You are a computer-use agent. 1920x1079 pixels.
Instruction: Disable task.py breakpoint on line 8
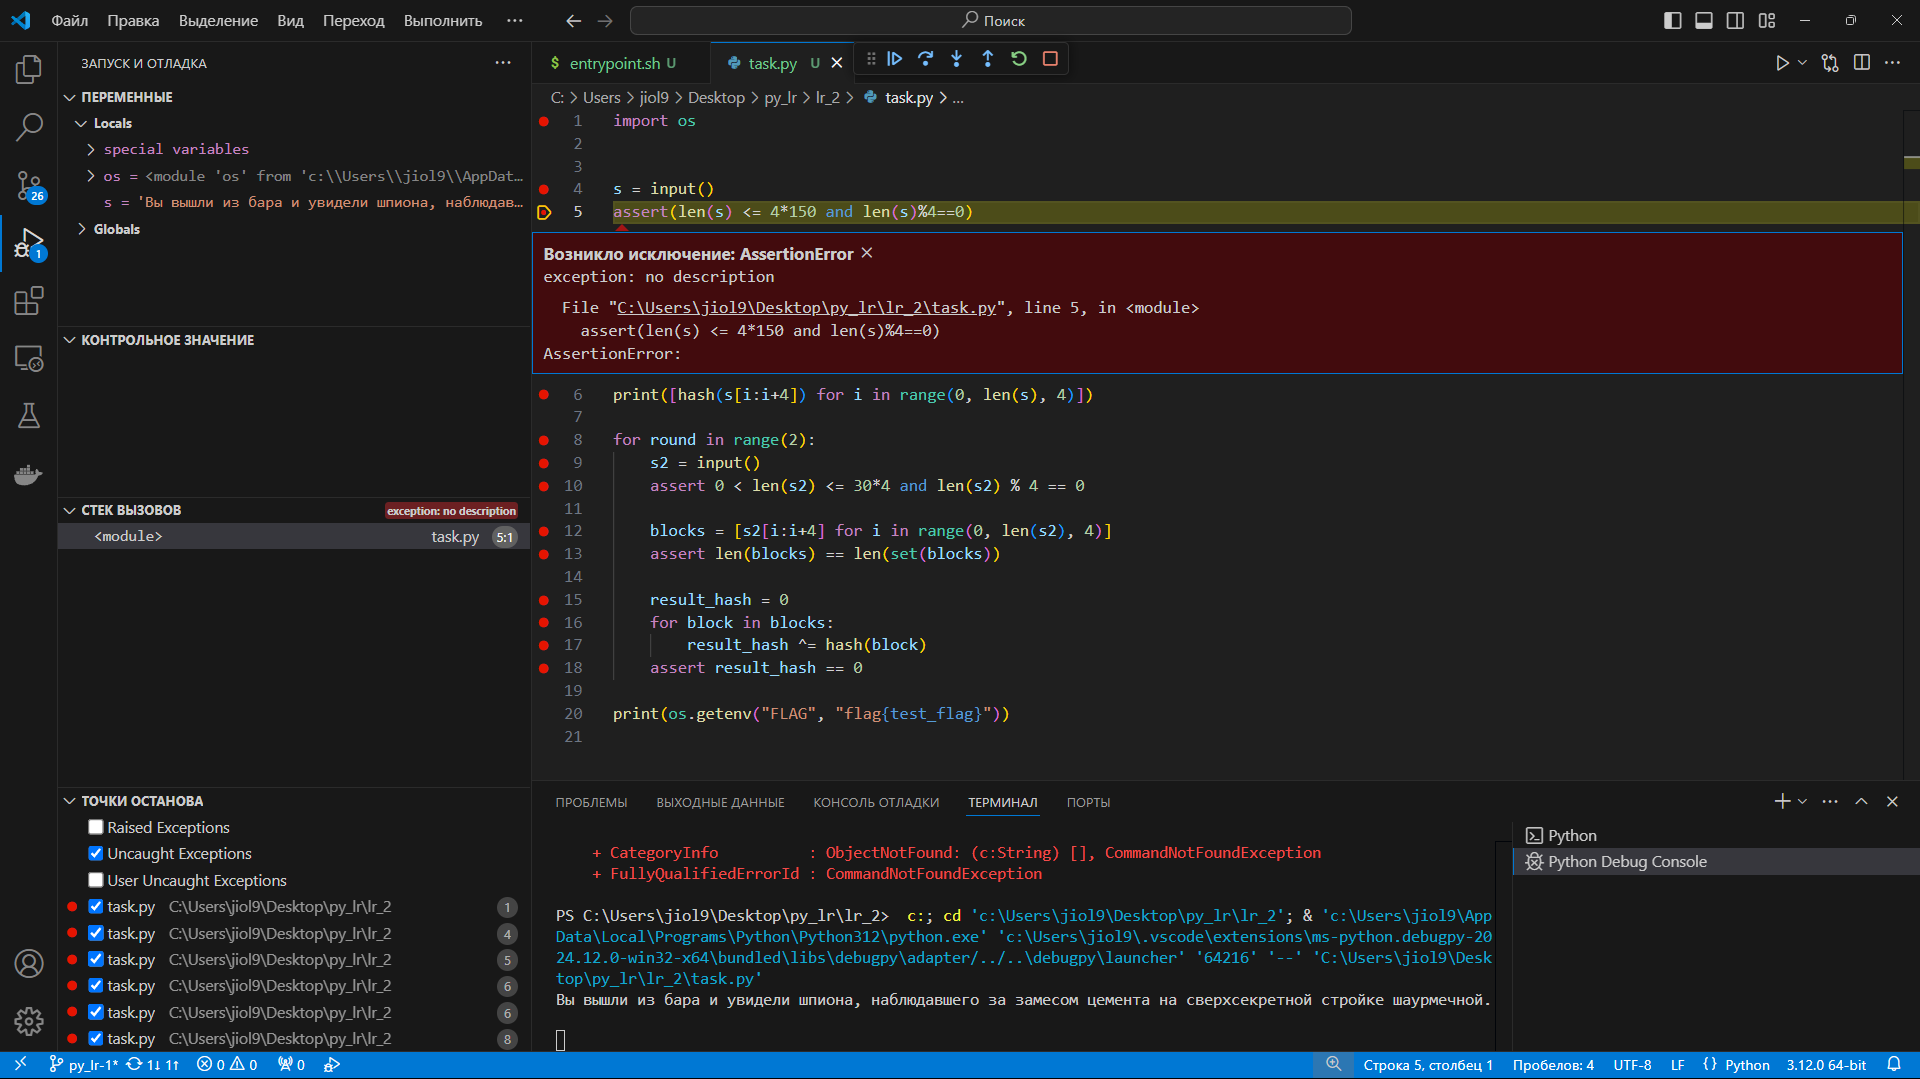[96, 1038]
